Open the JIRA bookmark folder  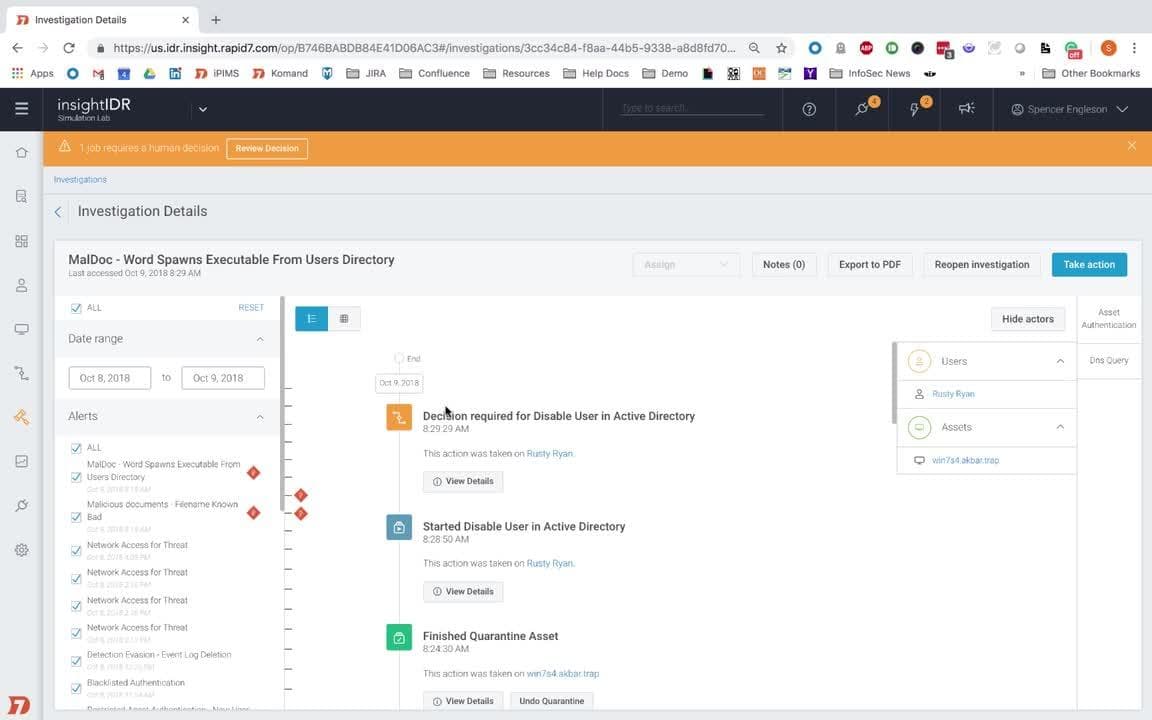(366, 73)
